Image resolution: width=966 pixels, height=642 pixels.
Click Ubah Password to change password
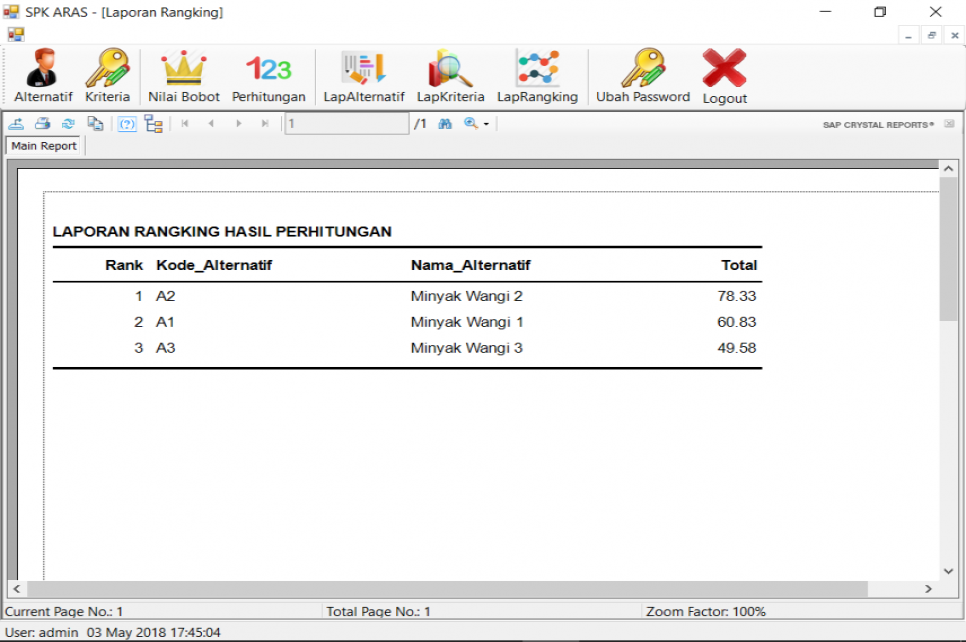click(x=643, y=77)
